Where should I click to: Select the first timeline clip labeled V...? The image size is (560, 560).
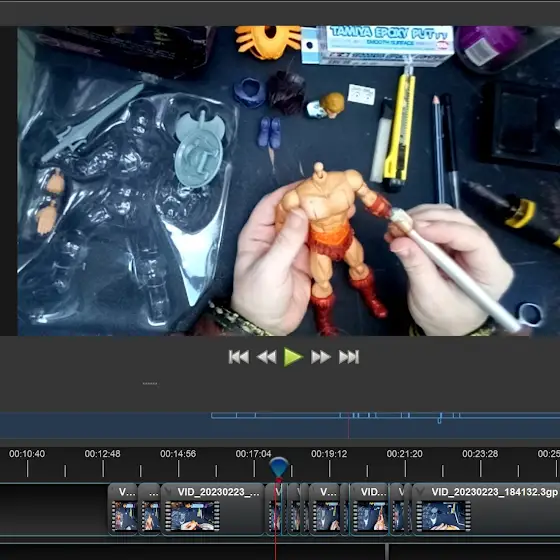(x=123, y=509)
